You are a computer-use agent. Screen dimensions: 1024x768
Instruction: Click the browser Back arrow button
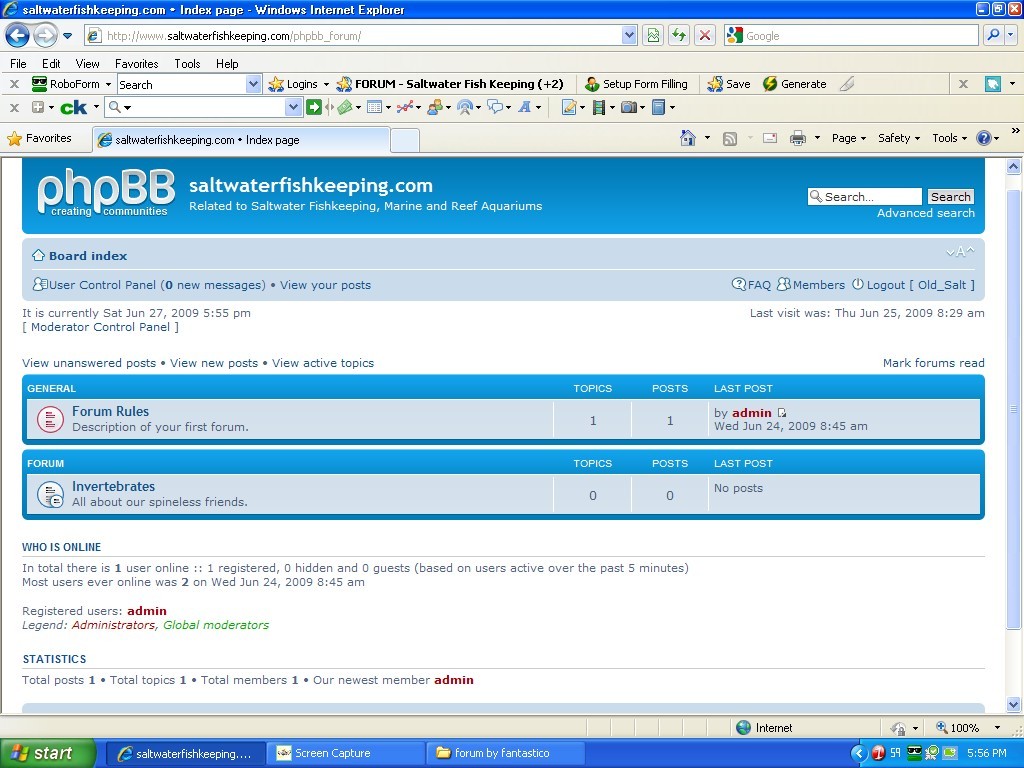coord(17,35)
